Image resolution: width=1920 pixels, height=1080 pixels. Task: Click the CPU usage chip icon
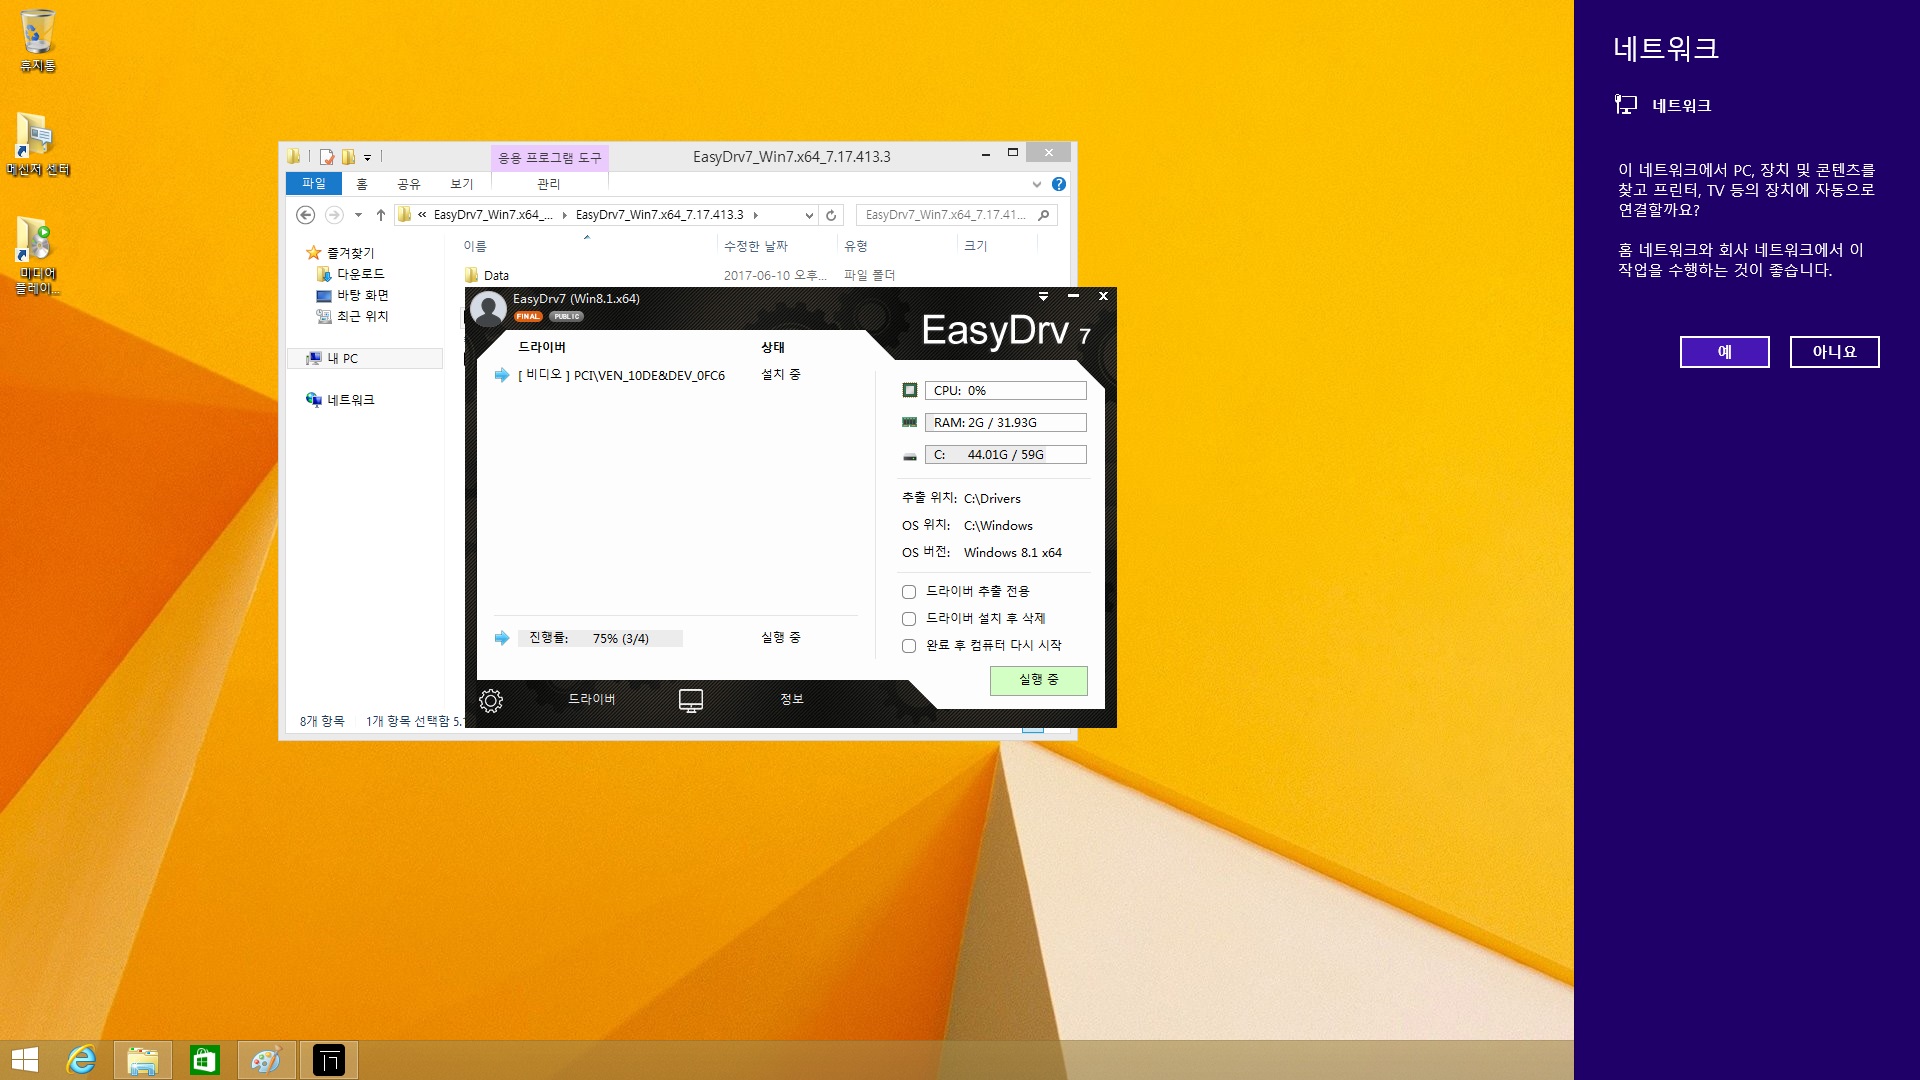click(x=910, y=390)
